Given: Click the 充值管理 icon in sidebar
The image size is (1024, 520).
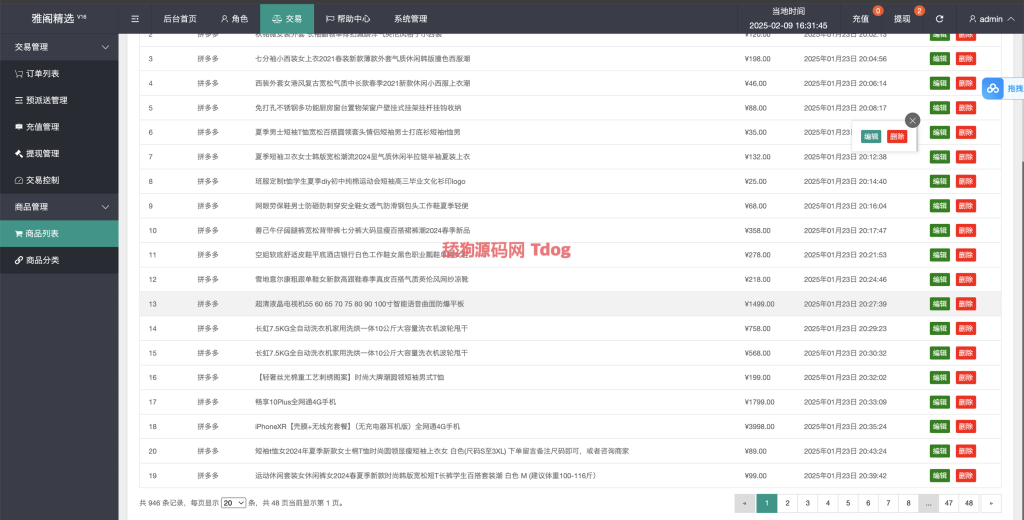Looking at the screenshot, I should click(18, 127).
